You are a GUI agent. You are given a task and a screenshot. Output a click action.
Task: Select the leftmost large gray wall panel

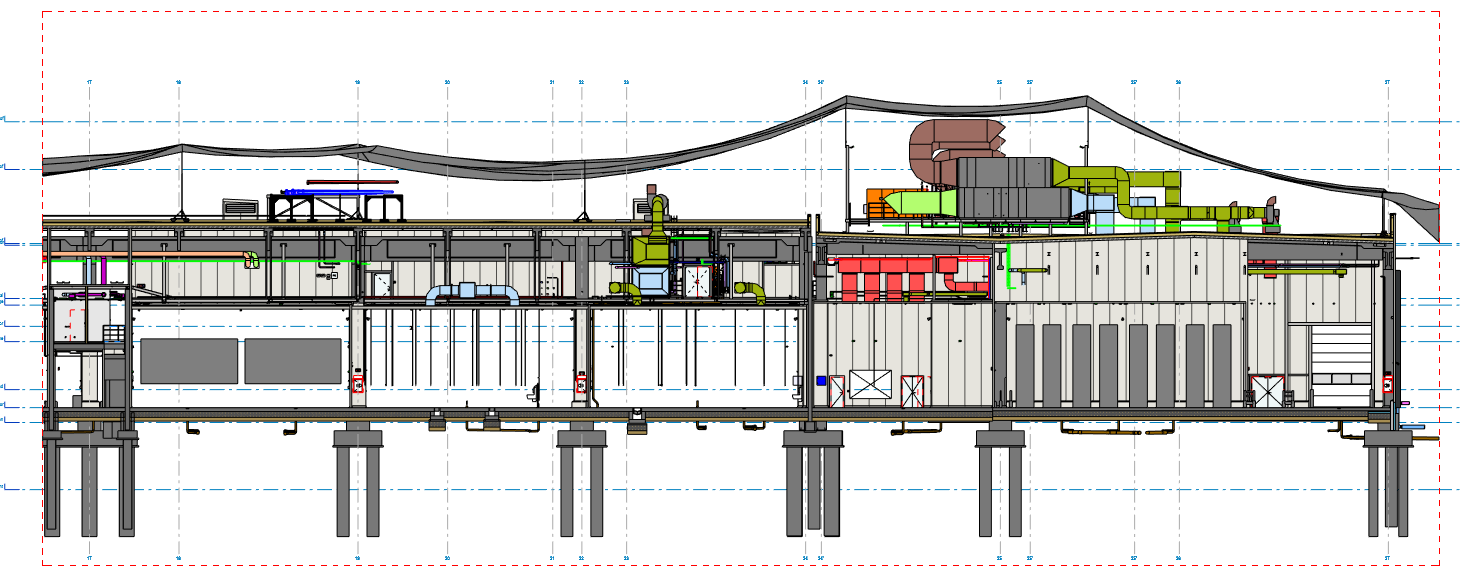point(189,361)
